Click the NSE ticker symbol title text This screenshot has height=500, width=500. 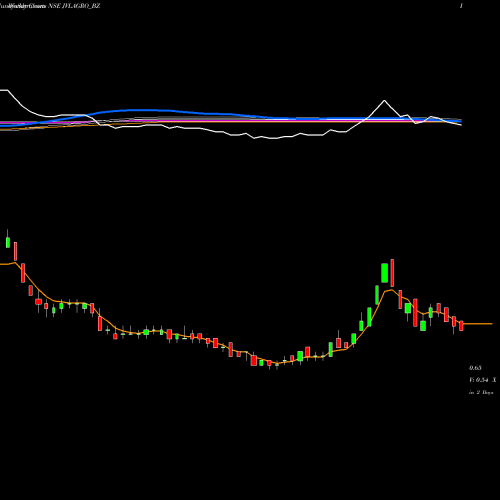(74, 6)
